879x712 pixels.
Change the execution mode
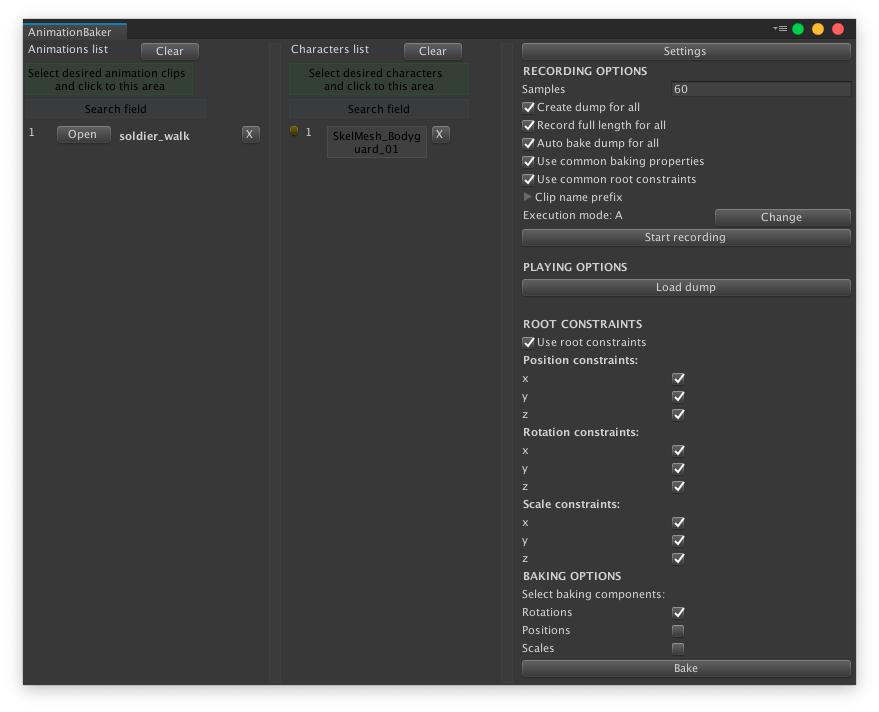pyautogui.click(x=783, y=217)
